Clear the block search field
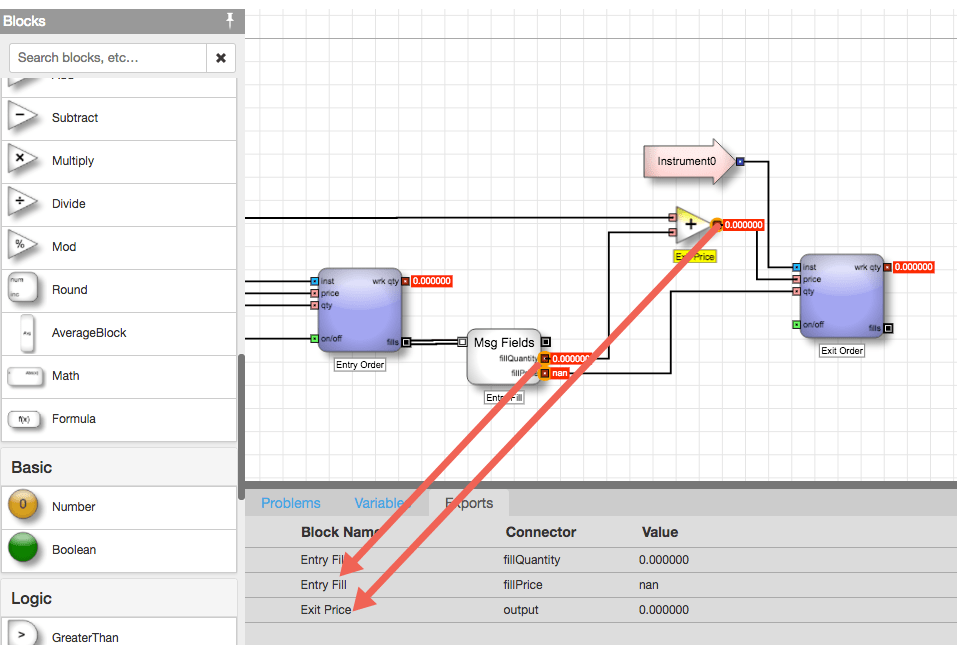 (221, 58)
